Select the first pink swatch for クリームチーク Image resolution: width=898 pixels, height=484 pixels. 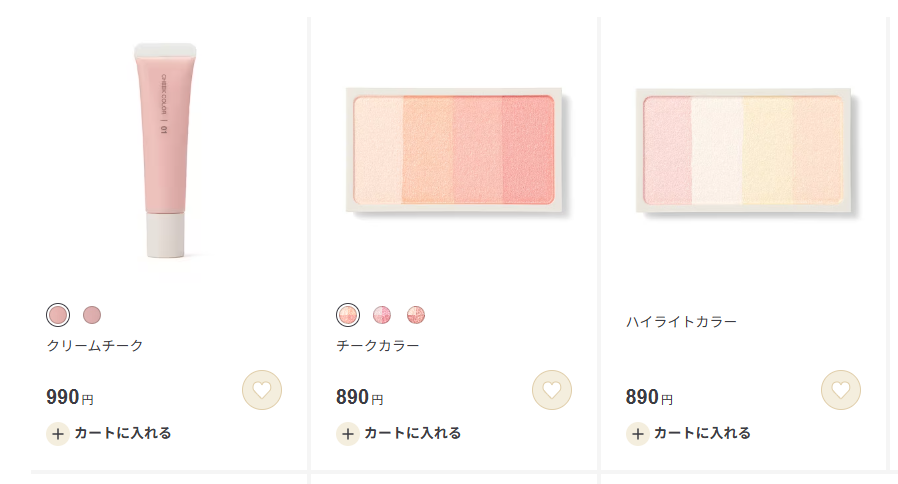[x=58, y=315]
